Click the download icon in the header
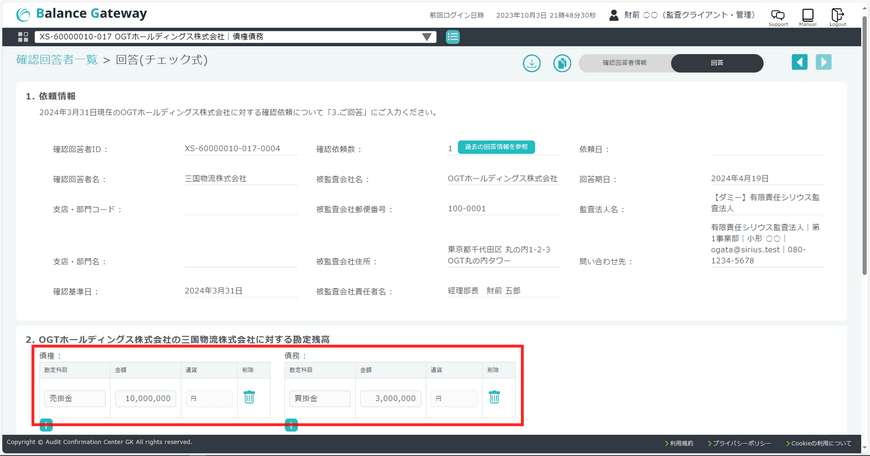The height and width of the screenshot is (456, 870). tap(532, 63)
